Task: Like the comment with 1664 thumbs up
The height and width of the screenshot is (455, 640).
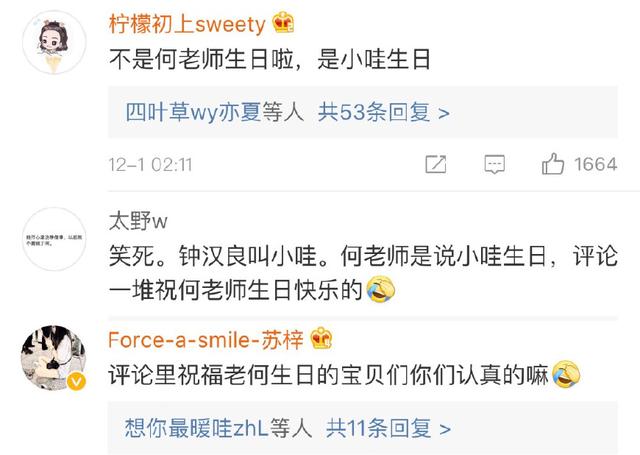Action: click(x=553, y=164)
